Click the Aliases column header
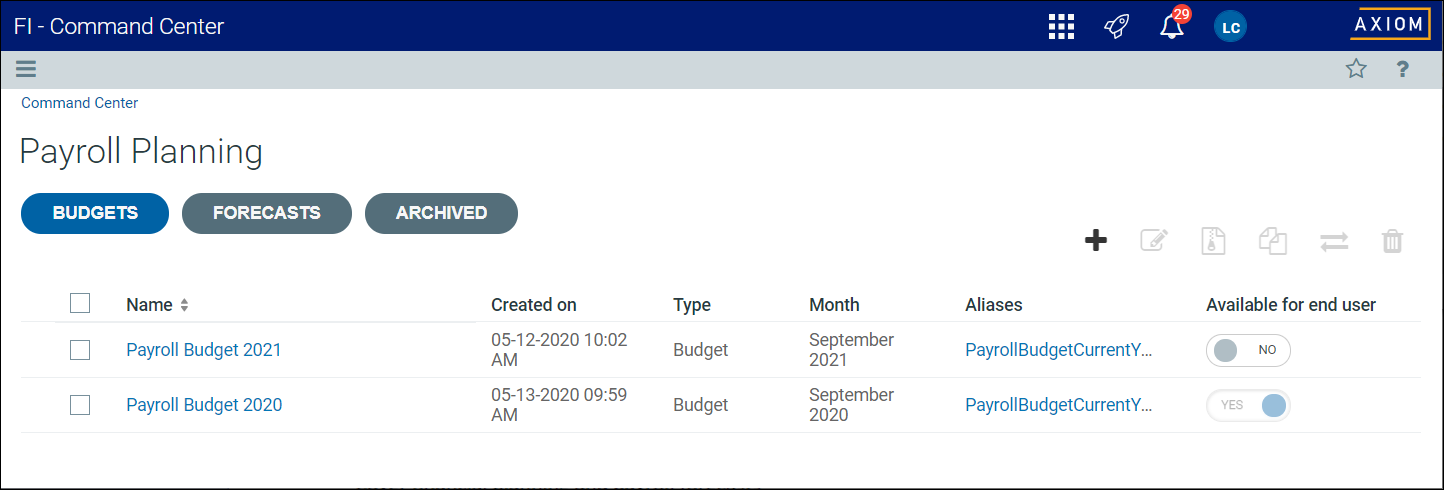This screenshot has height=490, width=1444. pos(994,305)
